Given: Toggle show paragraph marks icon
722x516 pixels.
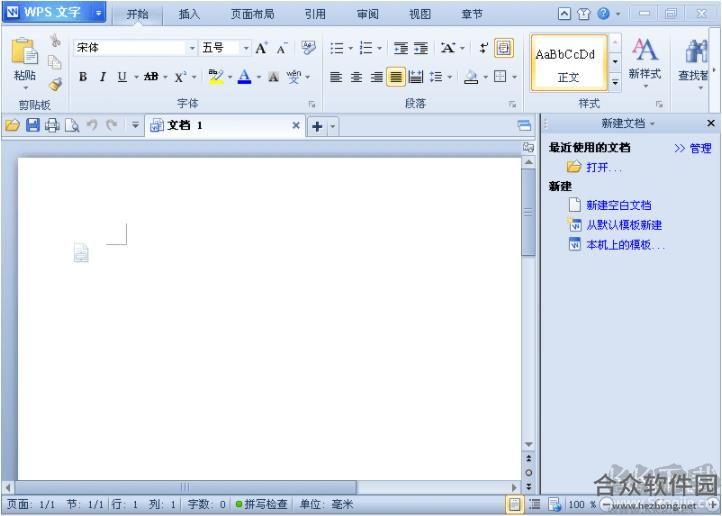Looking at the screenshot, I should [x=483, y=48].
